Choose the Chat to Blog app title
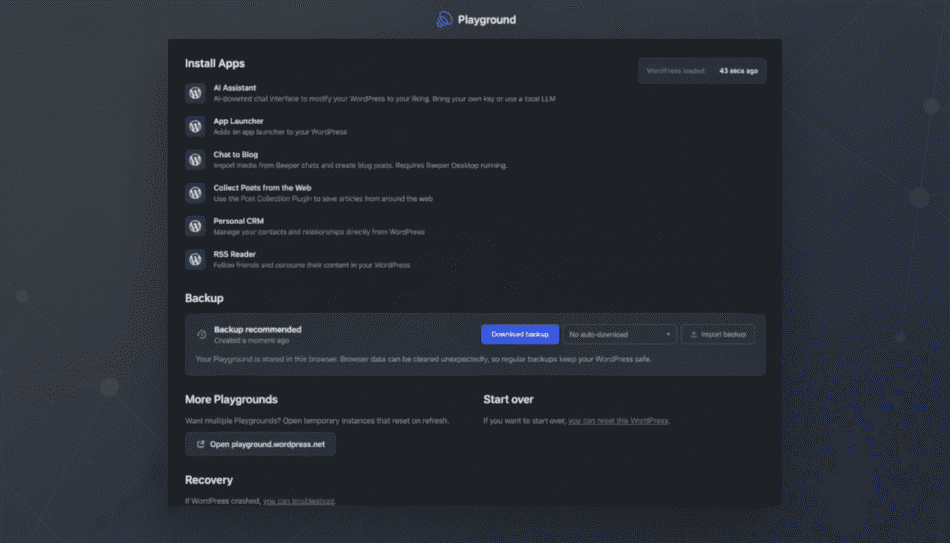 237,154
